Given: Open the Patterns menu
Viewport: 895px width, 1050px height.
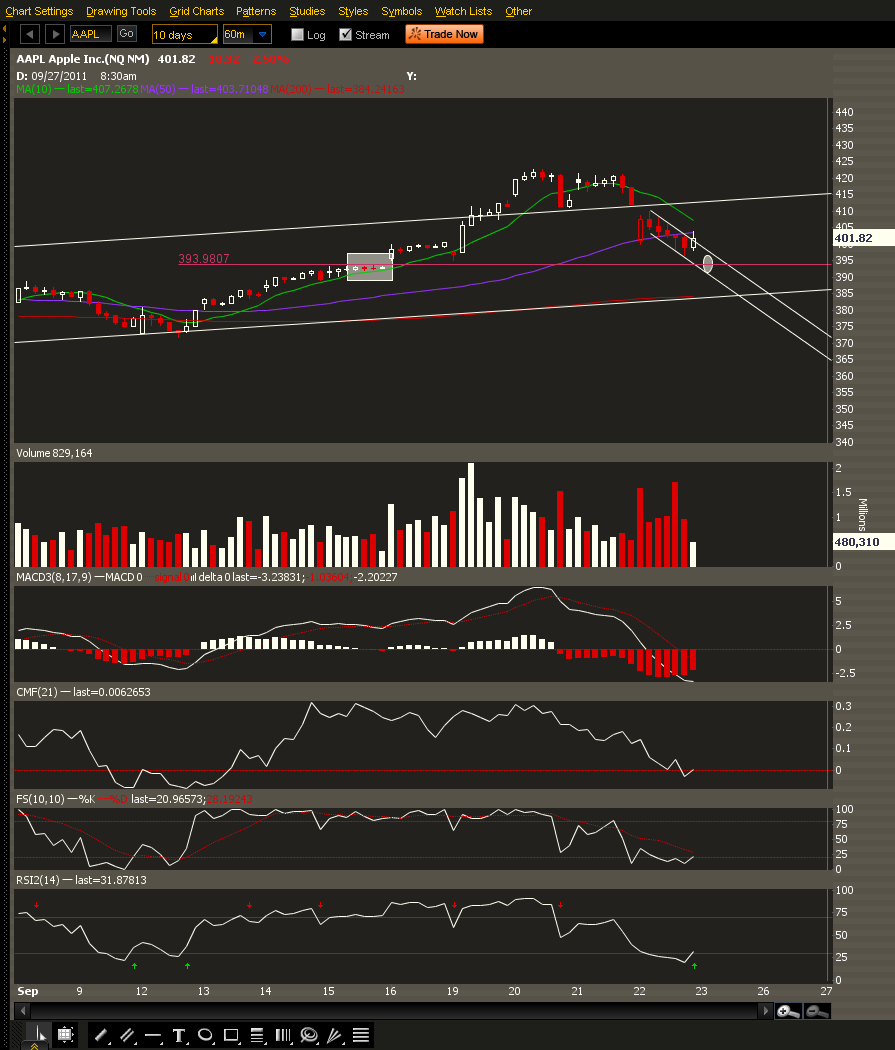Looking at the screenshot, I should 256,11.
